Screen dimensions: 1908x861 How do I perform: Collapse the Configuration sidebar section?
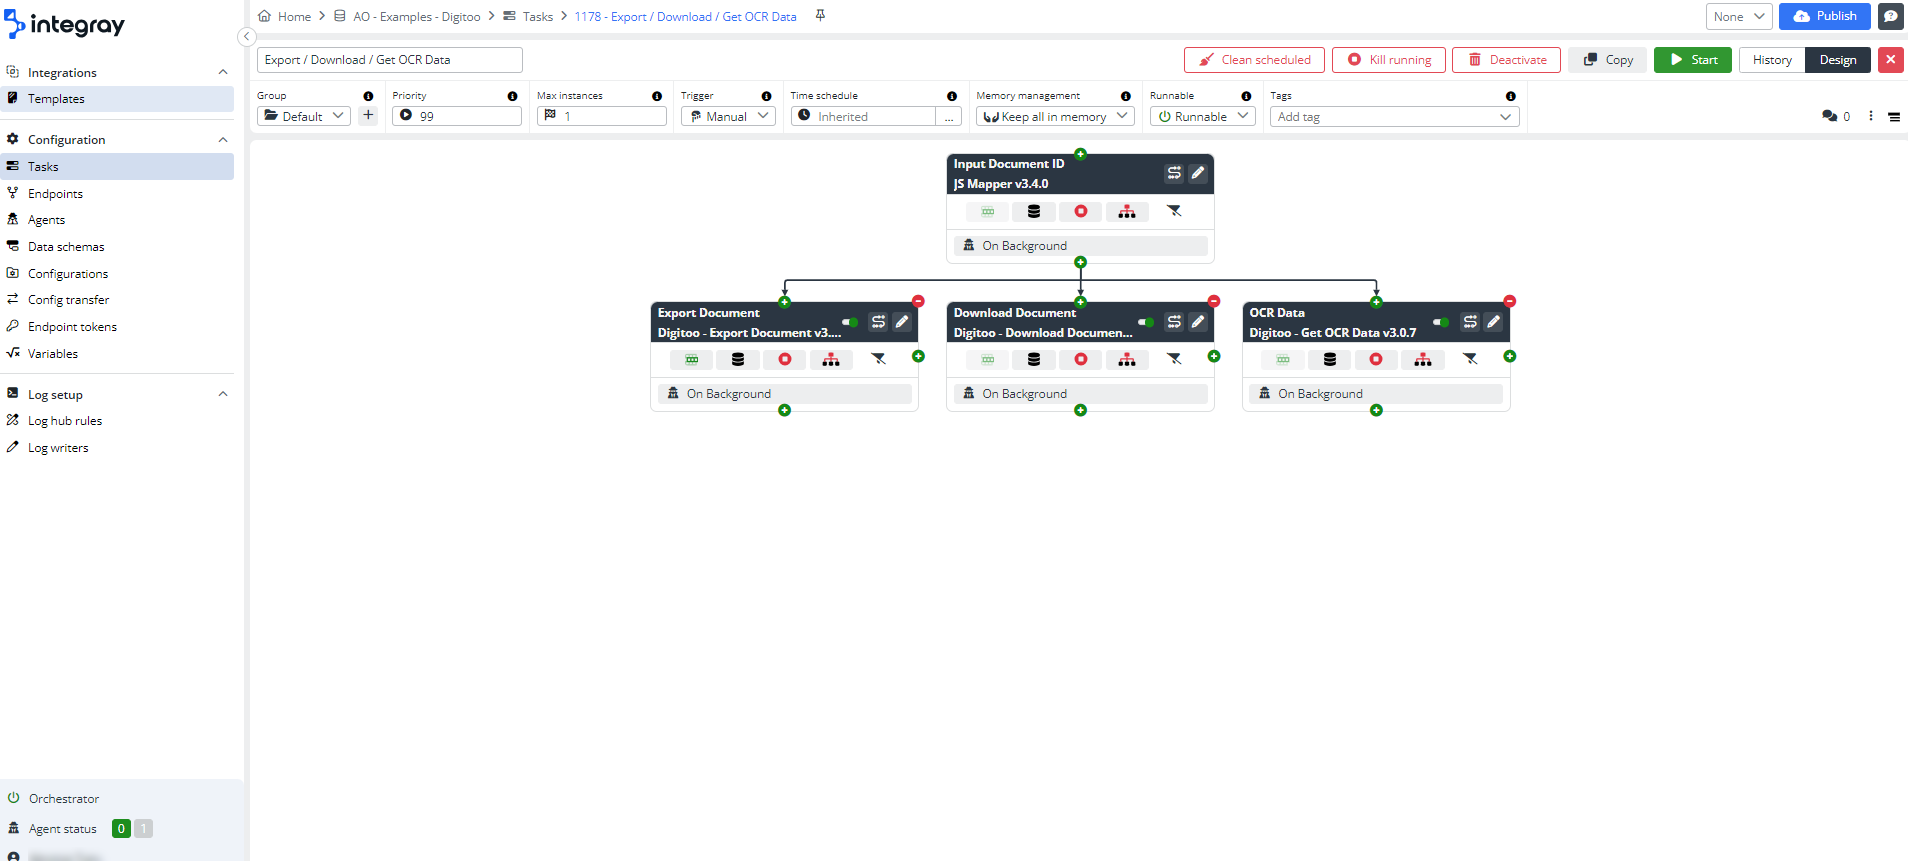[x=223, y=140]
